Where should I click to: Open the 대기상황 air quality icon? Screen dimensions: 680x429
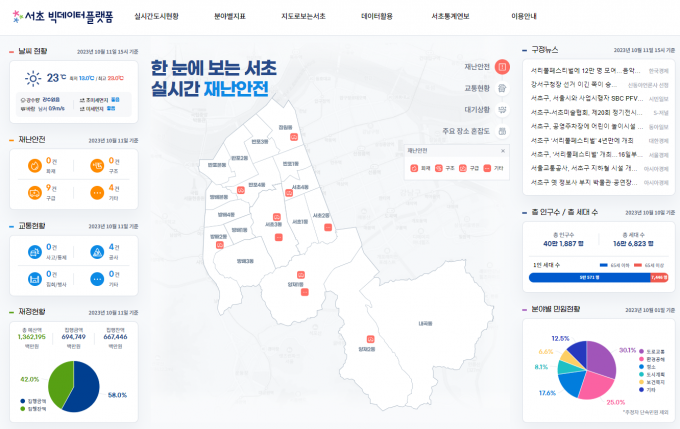click(503, 109)
